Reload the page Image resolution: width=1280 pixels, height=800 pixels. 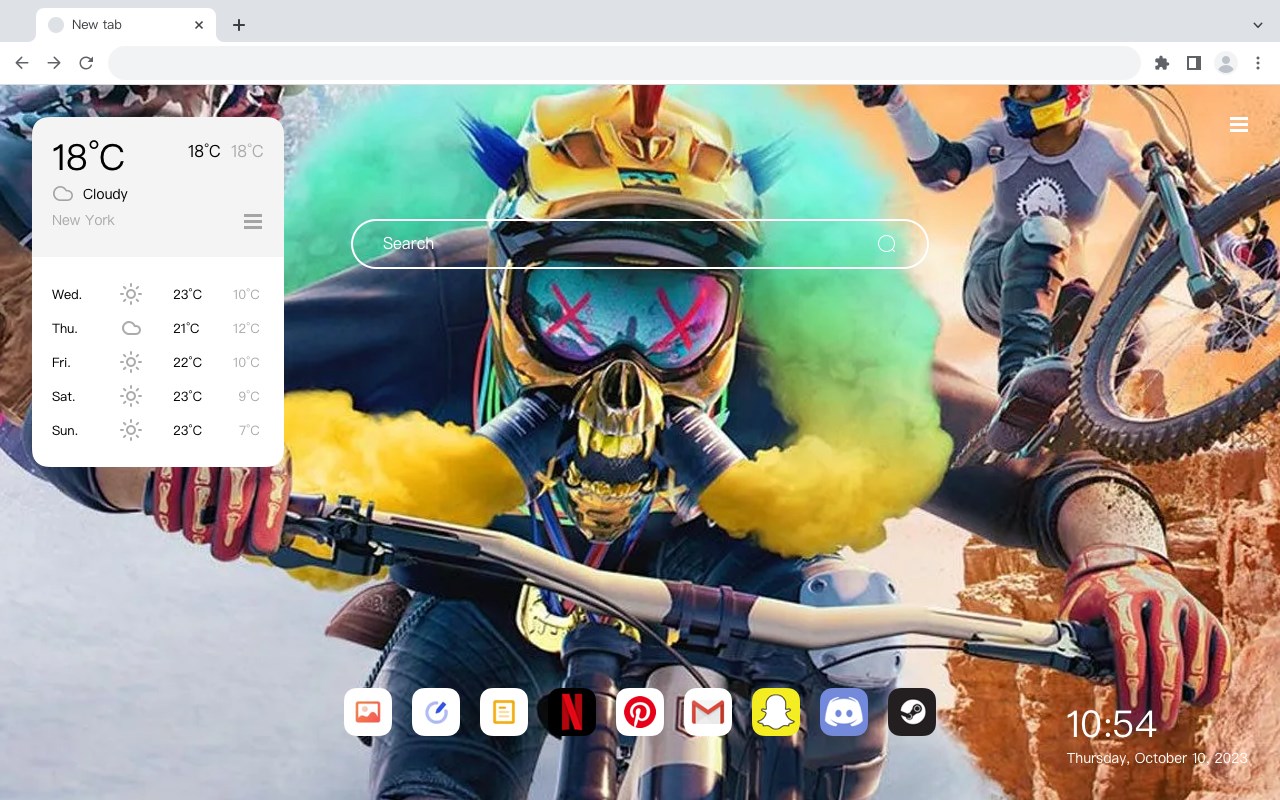[86, 63]
